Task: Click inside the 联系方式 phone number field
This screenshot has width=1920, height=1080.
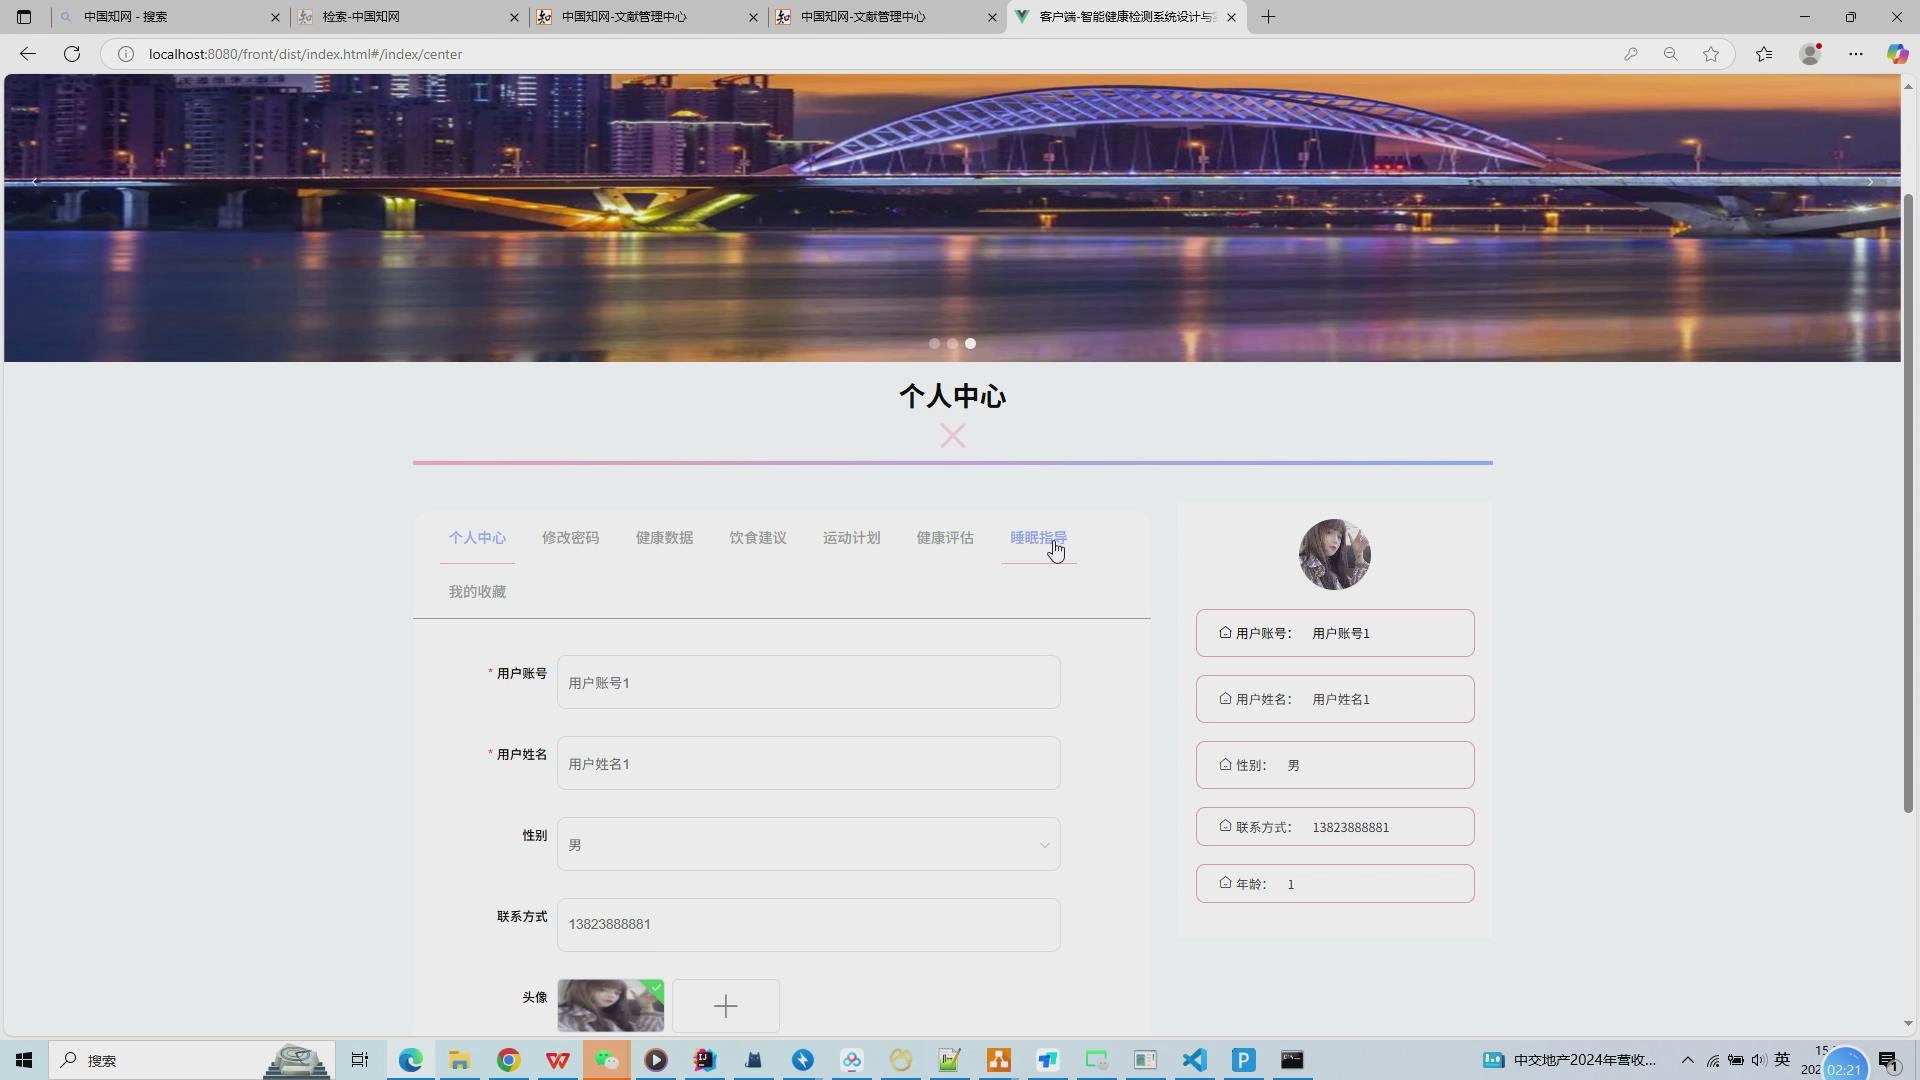Action: (x=808, y=924)
